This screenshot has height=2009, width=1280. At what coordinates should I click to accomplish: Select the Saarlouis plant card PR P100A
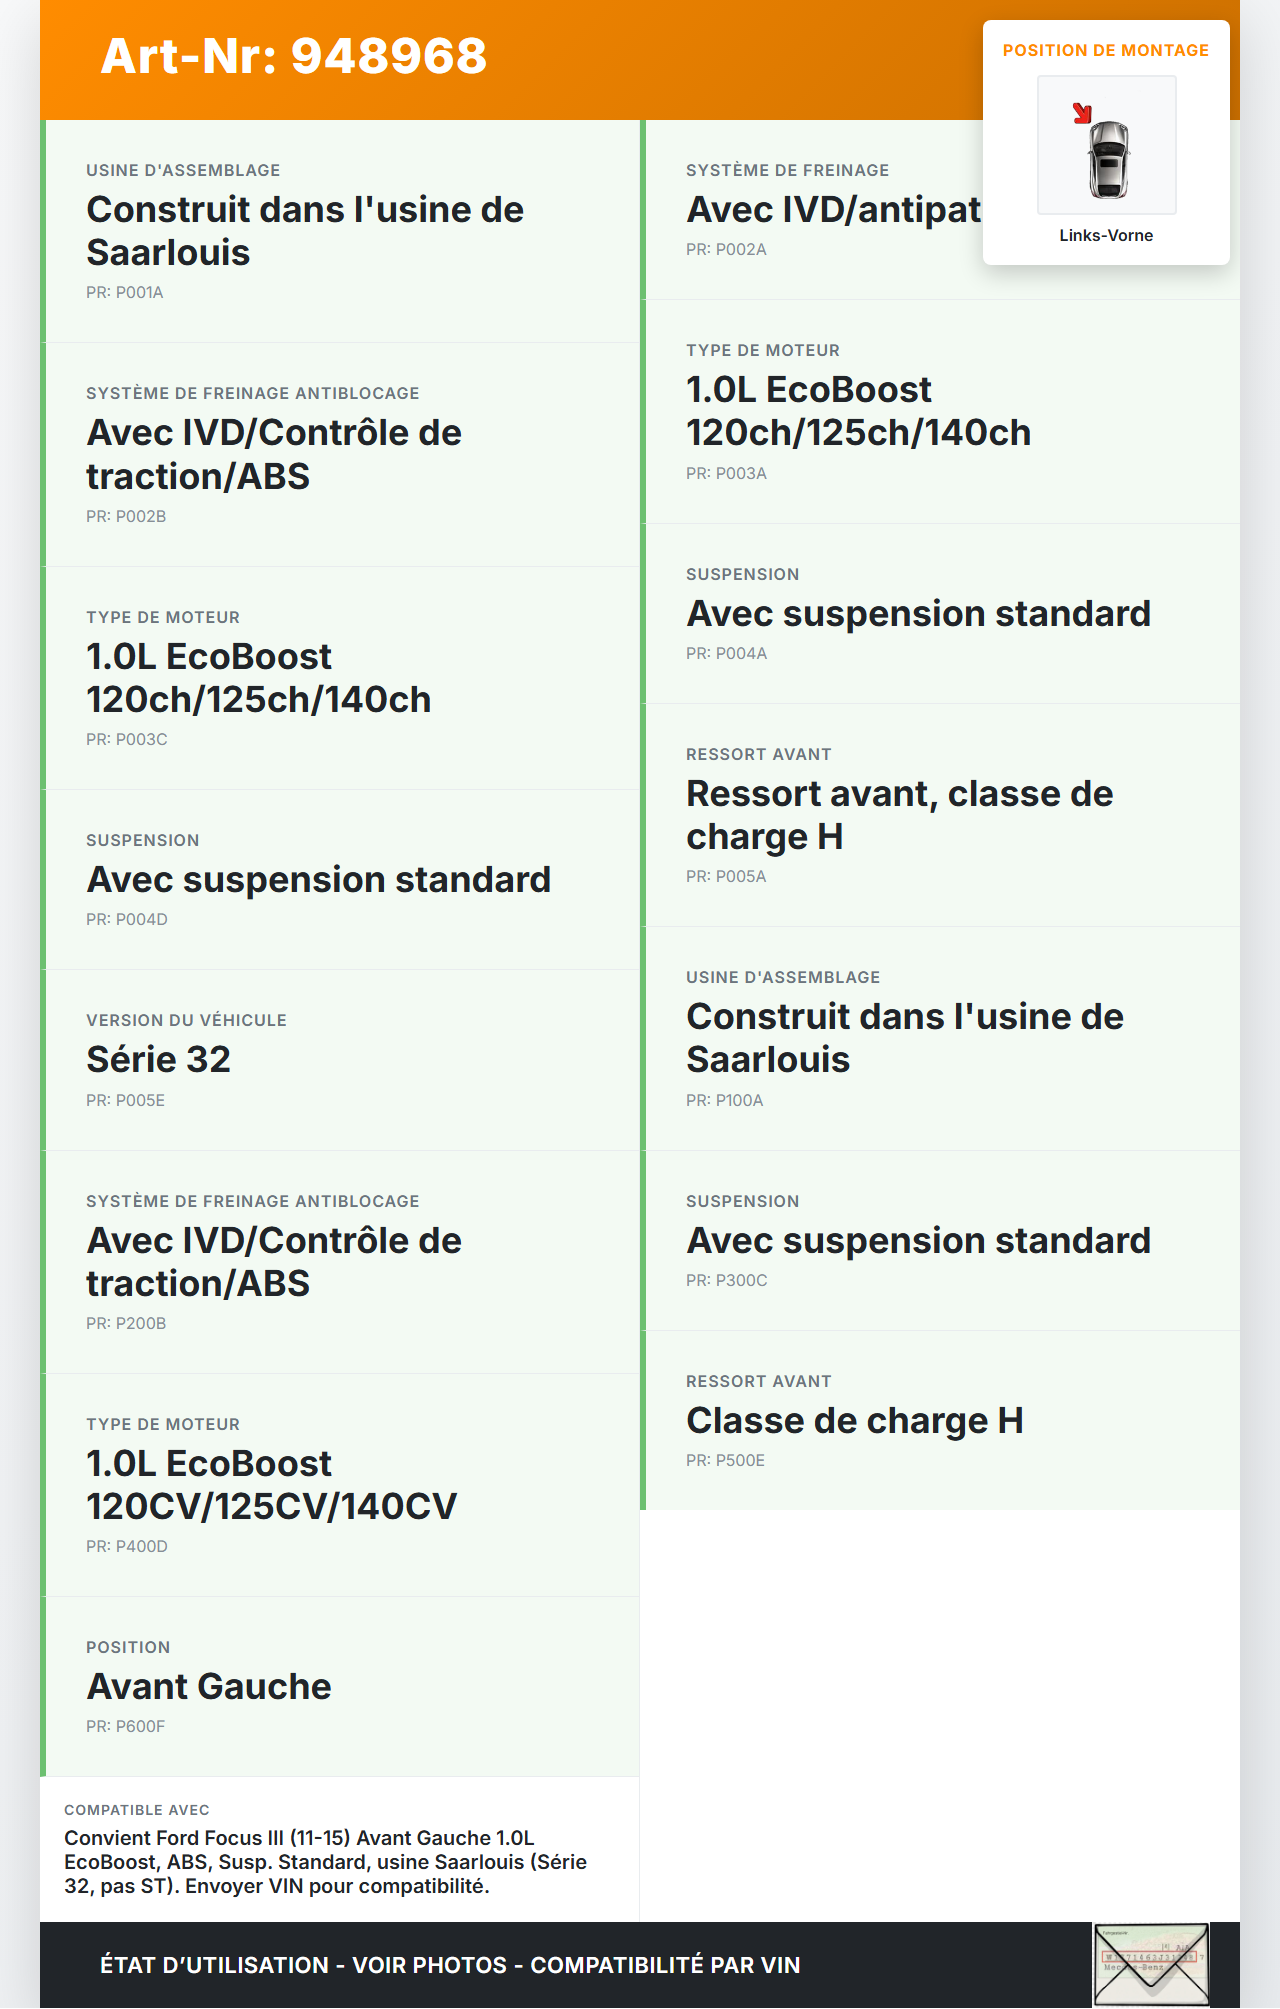click(x=940, y=1038)
